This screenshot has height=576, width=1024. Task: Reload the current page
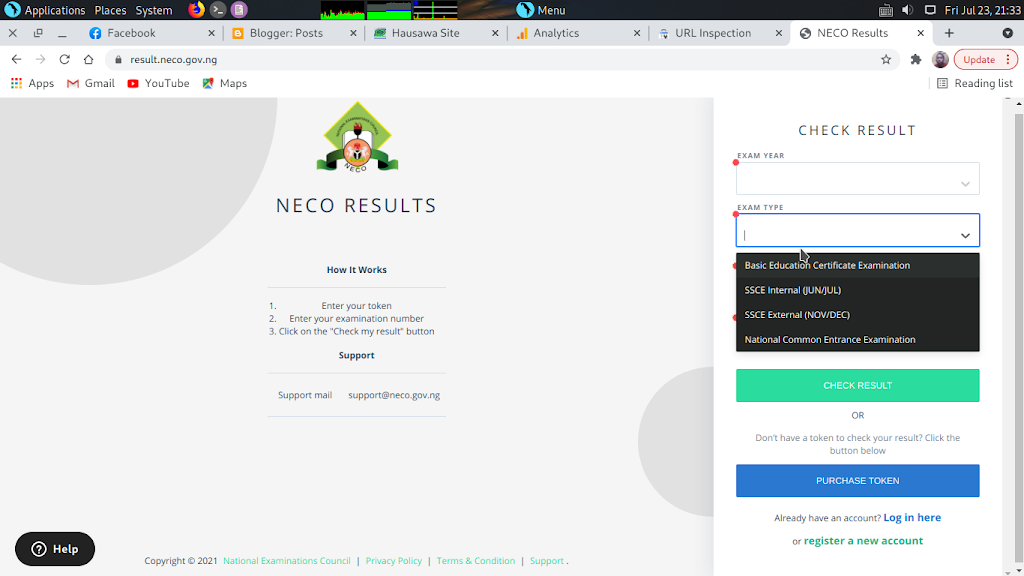[65, 59]
